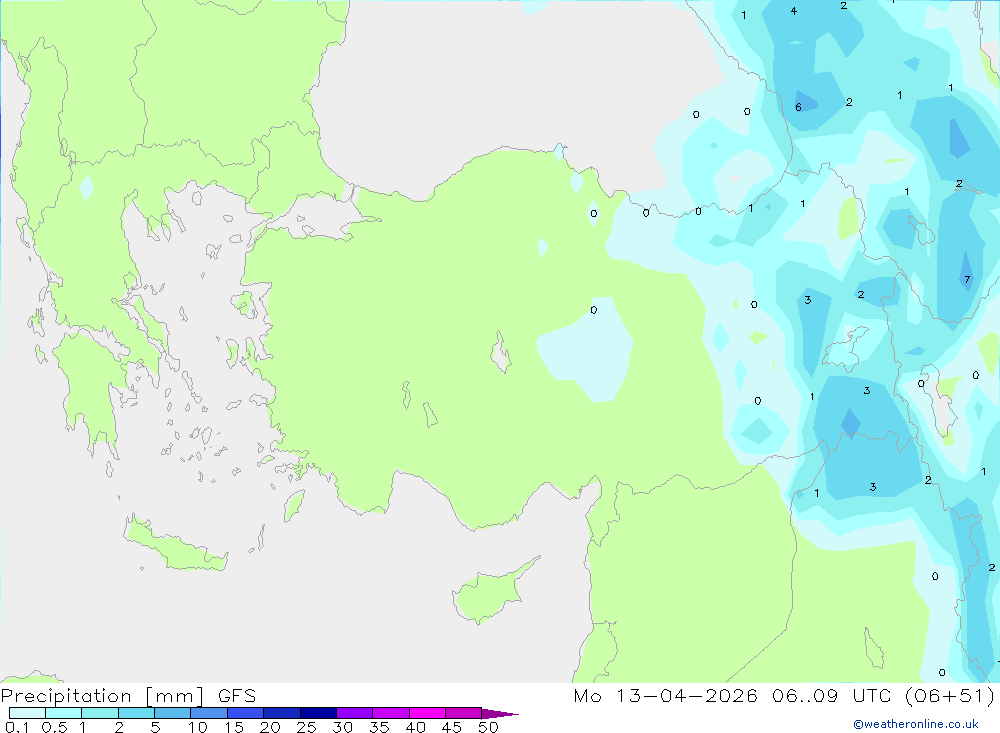Click the 0.1–0.5 mm palest legend swatch
The width and height of the screenshot is (1000, 733).
point(27,713)
